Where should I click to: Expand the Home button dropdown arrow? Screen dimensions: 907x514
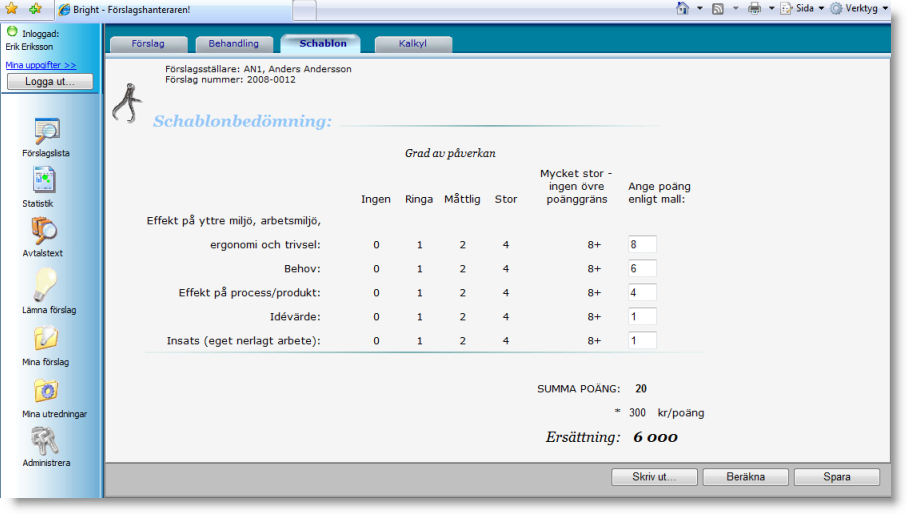click(x=700, y=9)
